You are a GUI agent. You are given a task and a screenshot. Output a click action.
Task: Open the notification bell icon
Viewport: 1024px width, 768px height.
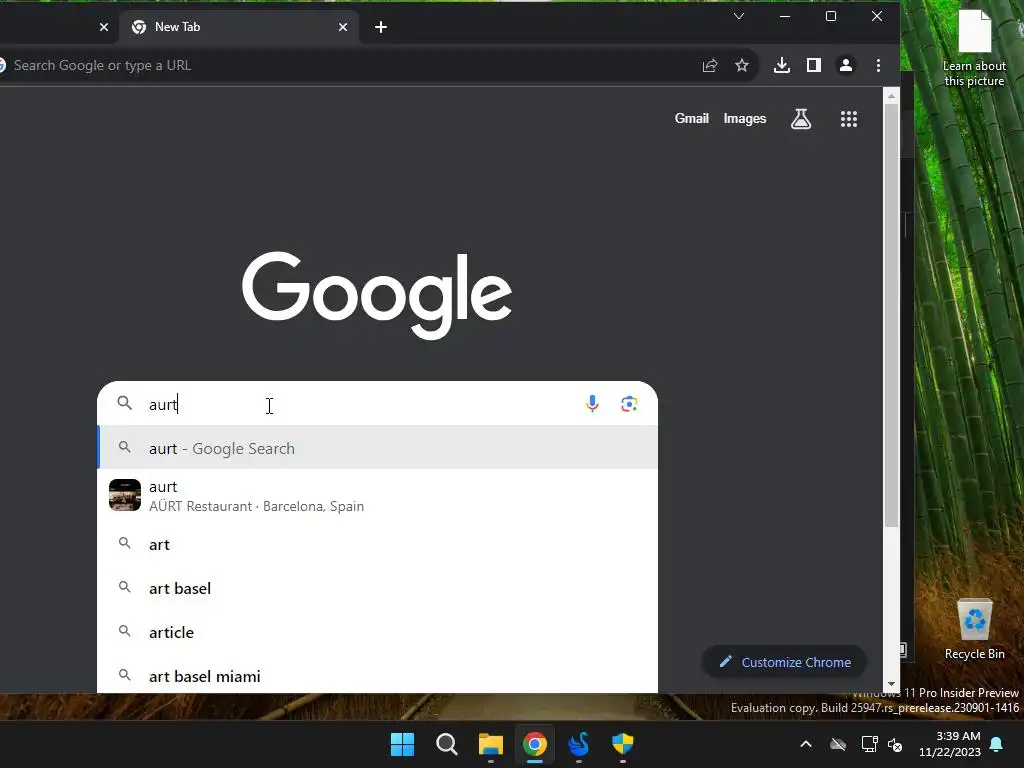pos(996,744)
